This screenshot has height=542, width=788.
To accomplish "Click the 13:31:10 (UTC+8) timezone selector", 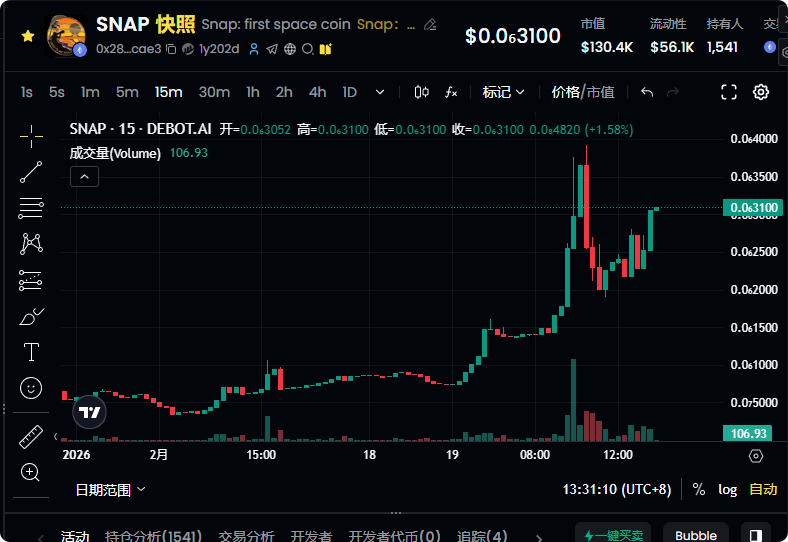I will click(x=617, y=489).
